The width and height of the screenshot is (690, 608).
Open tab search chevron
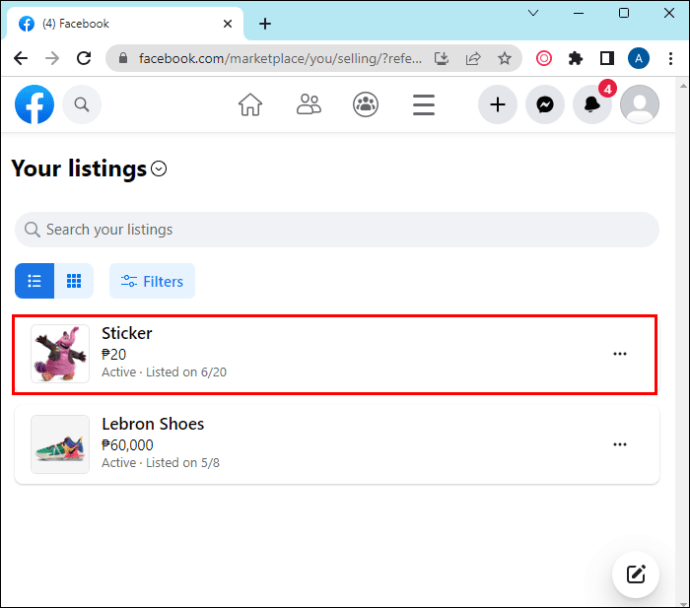click(x=533, y=13)
